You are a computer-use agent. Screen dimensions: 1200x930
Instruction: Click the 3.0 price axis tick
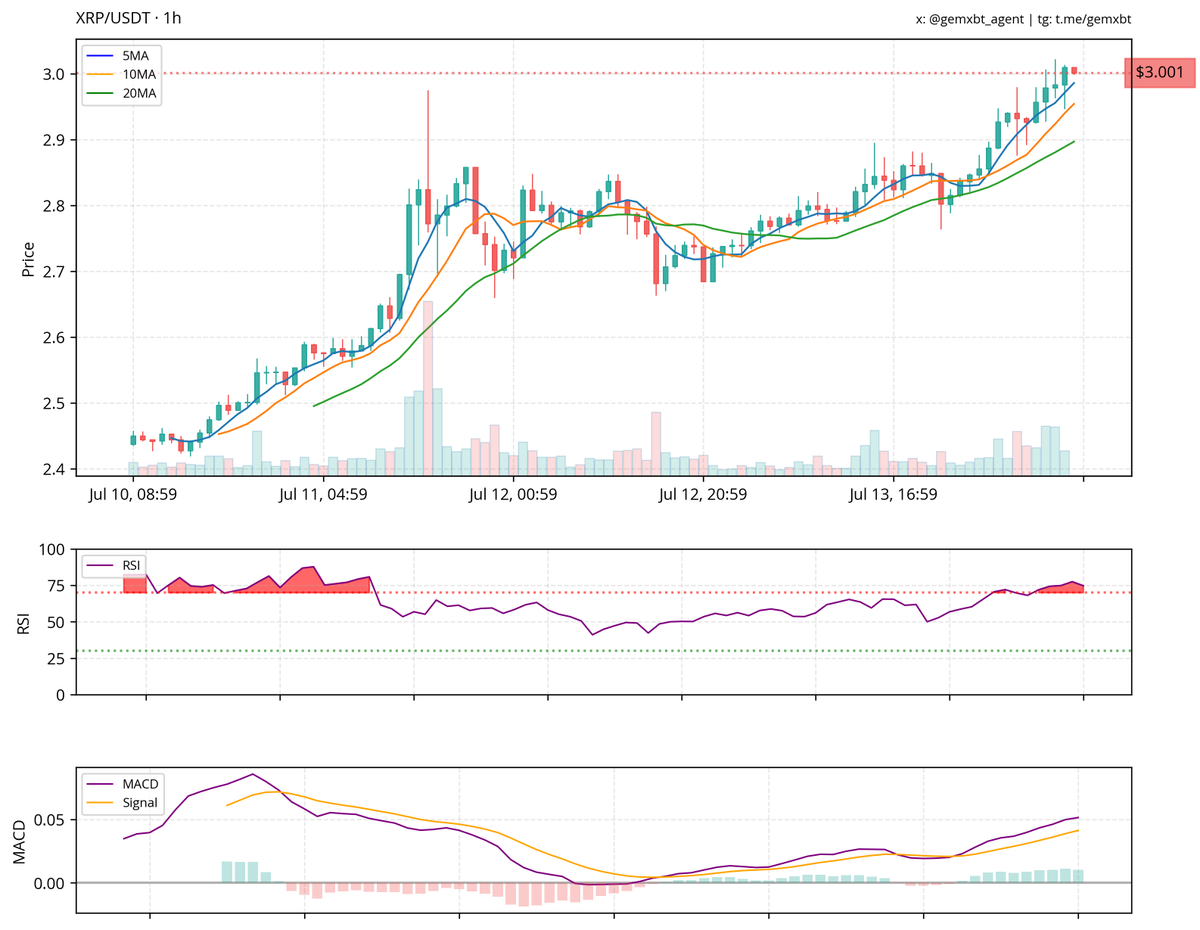tap(55, 74)
